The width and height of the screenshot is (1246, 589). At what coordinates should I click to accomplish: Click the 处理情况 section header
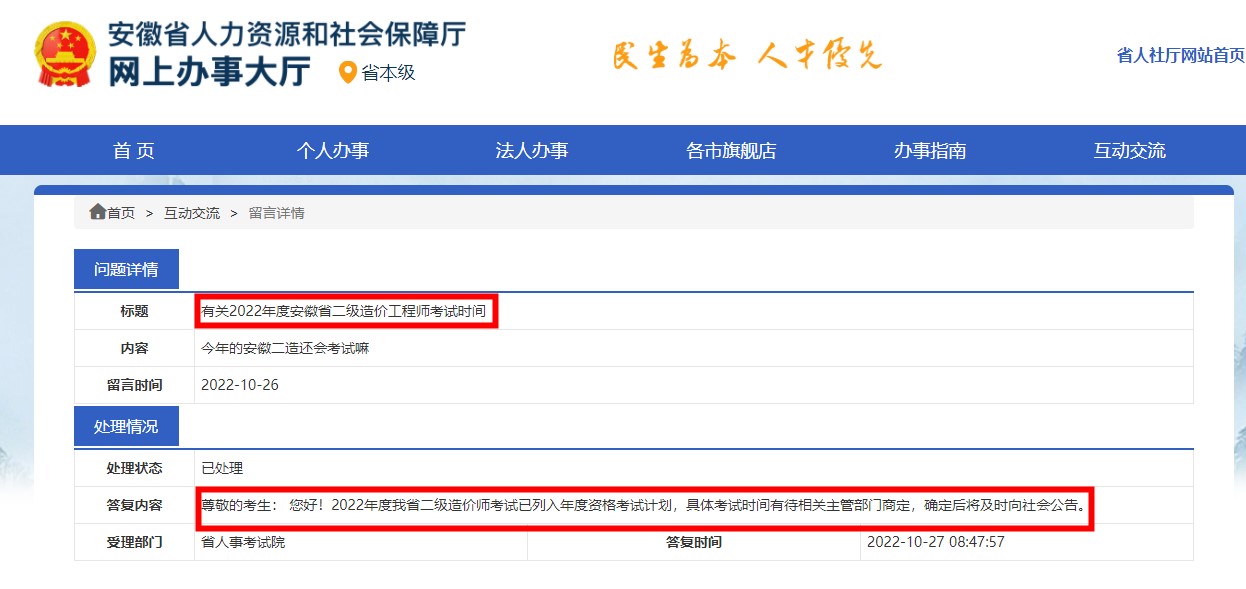tap(127, 425)
